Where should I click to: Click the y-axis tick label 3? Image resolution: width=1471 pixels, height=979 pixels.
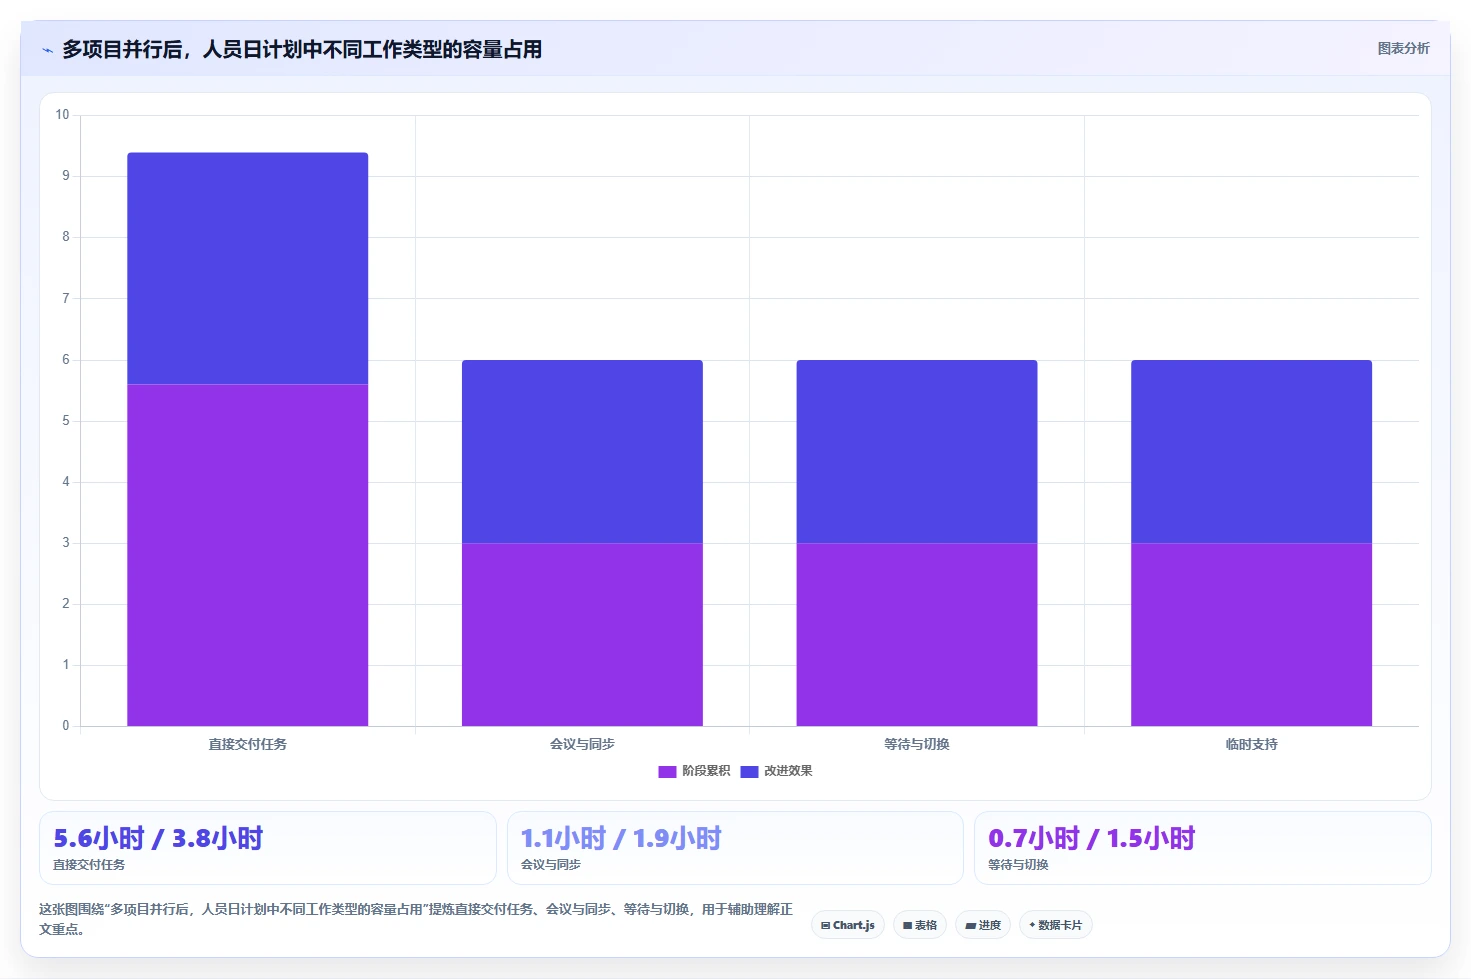[x=66, y=543]
